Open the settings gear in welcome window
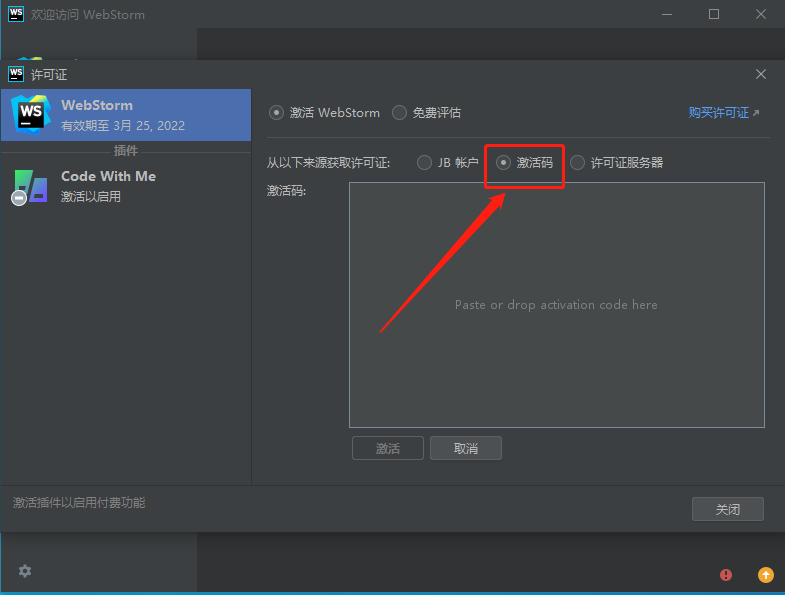This screenshot has height=595, width=785. tap(25, 570)
